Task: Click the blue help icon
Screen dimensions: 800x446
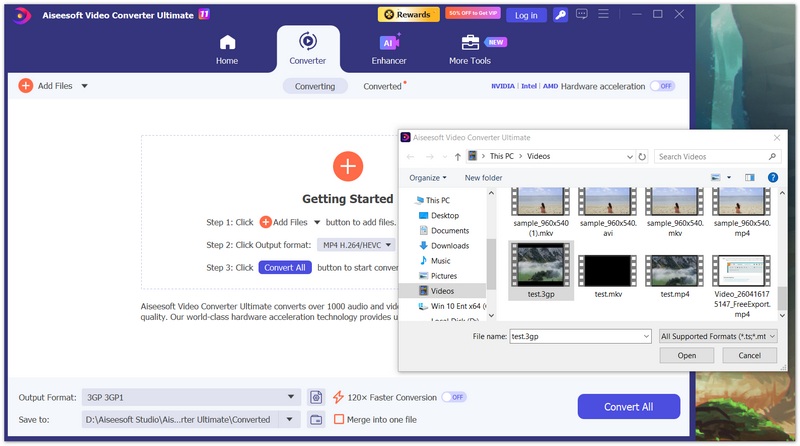Action: coord(773,178)
